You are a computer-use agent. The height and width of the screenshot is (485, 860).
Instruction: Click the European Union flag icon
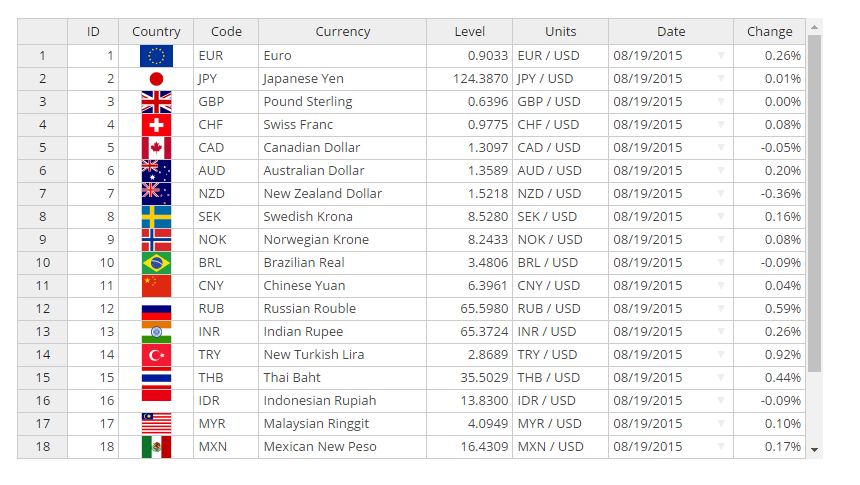pos(156,56)
